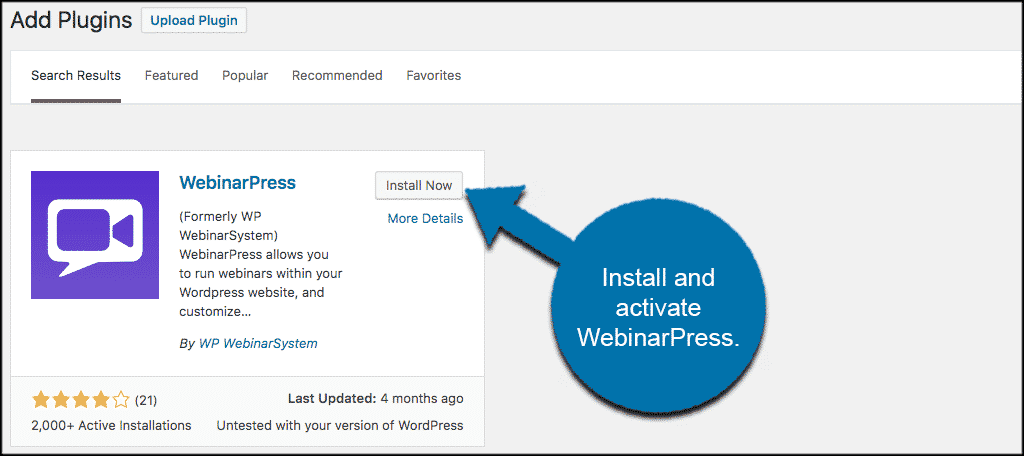Open the Popular plugins tab

point(245,76)
